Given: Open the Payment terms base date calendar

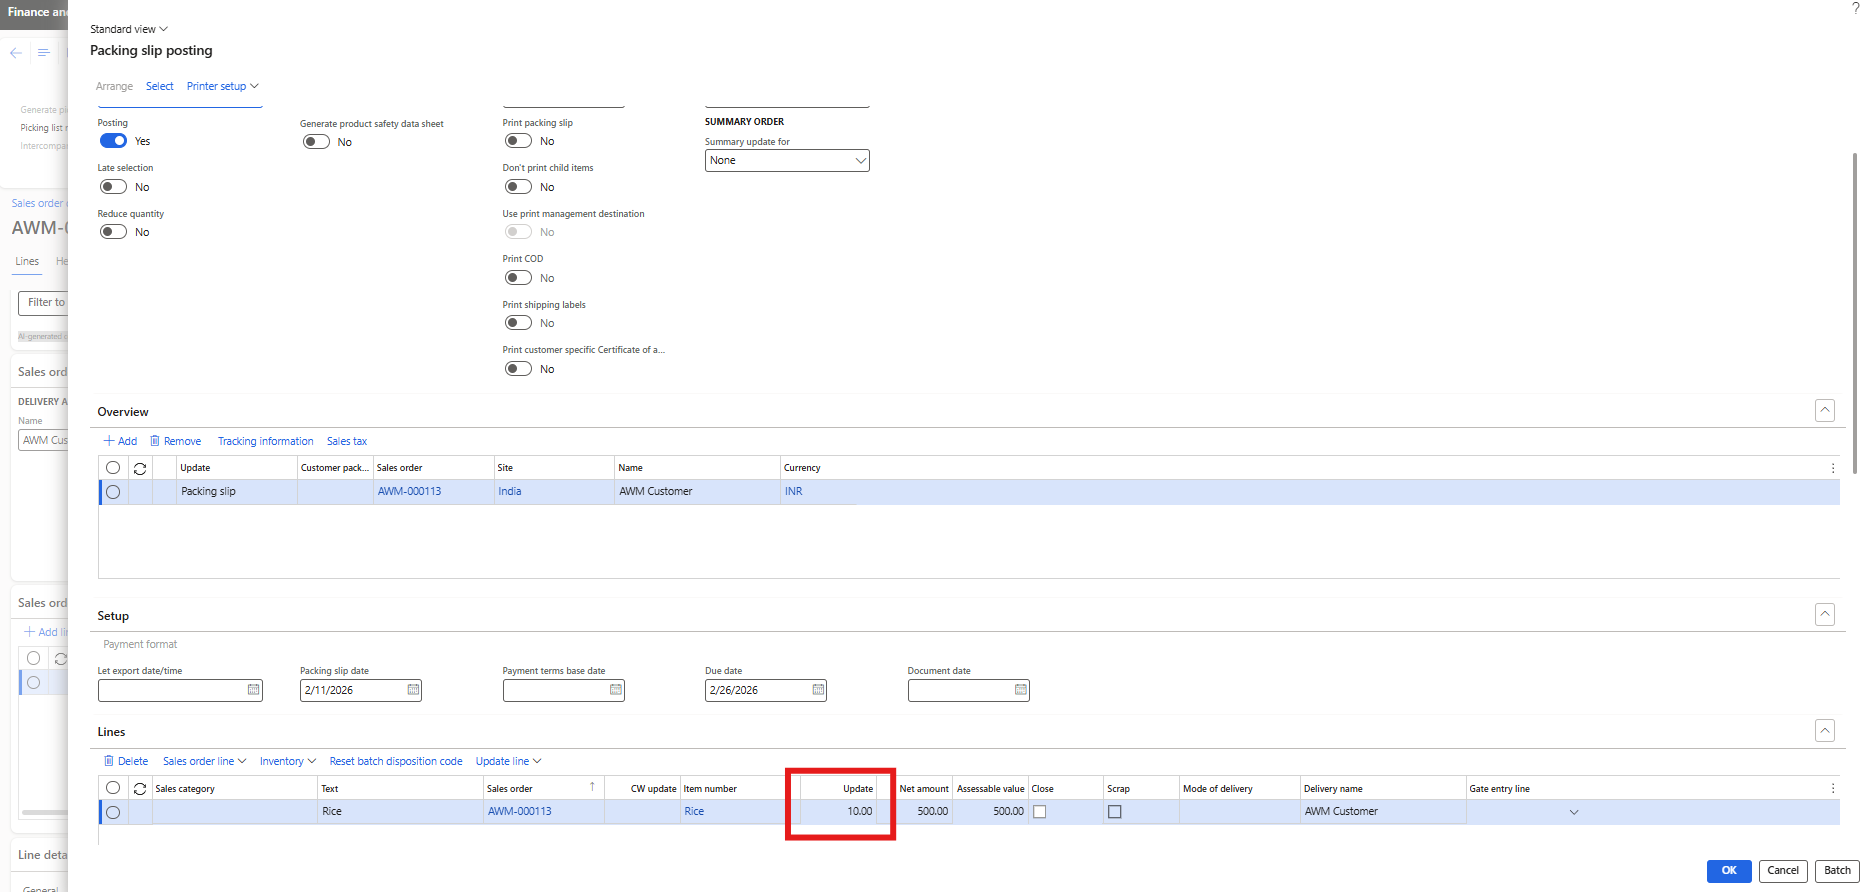Looking at the screenshot, I should click(x=615, y=690).
